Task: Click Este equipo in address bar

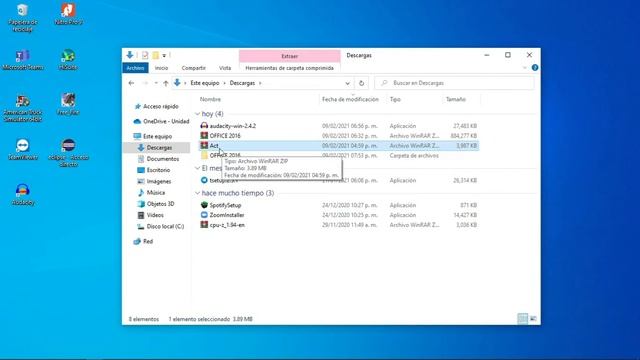Action: click(204, 83)
